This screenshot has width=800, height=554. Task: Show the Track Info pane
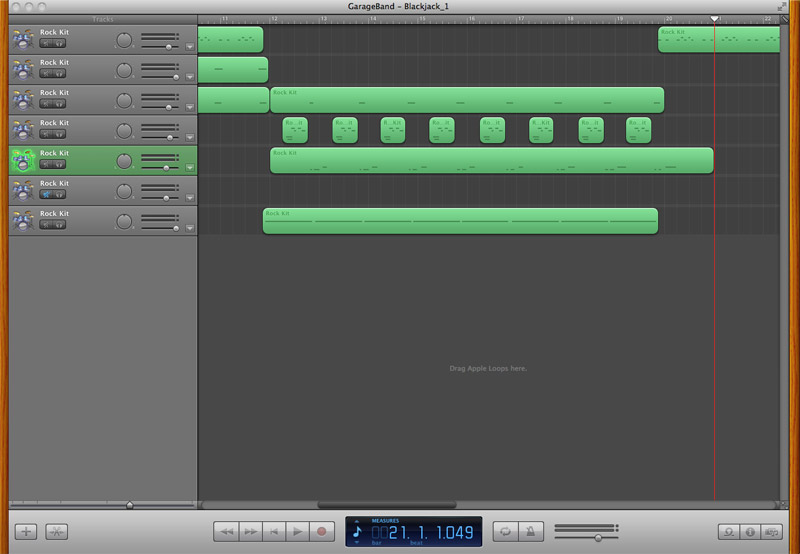point(750,532)
